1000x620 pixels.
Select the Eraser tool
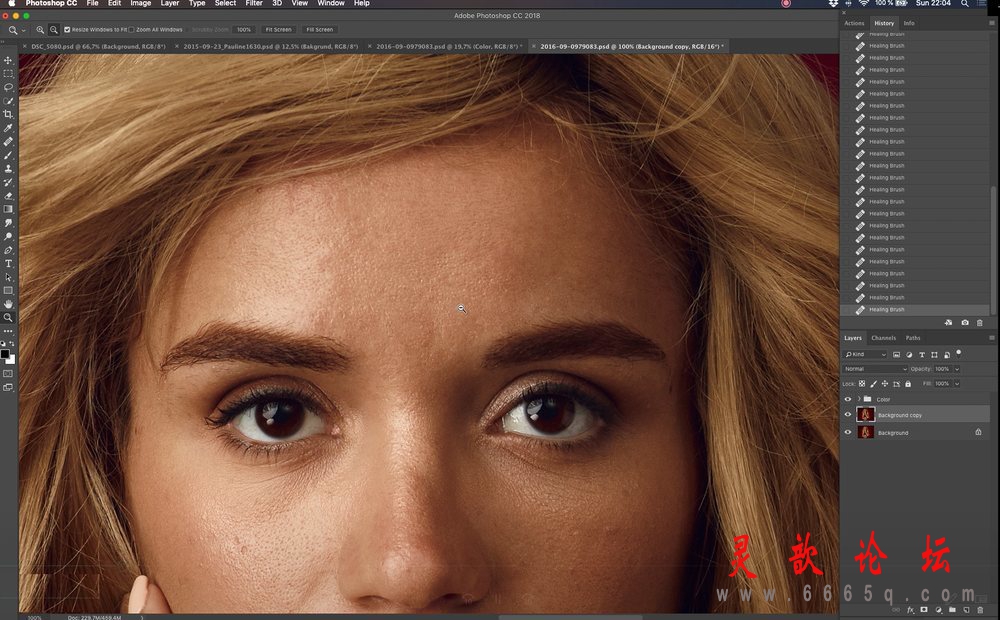coord(8,196)
